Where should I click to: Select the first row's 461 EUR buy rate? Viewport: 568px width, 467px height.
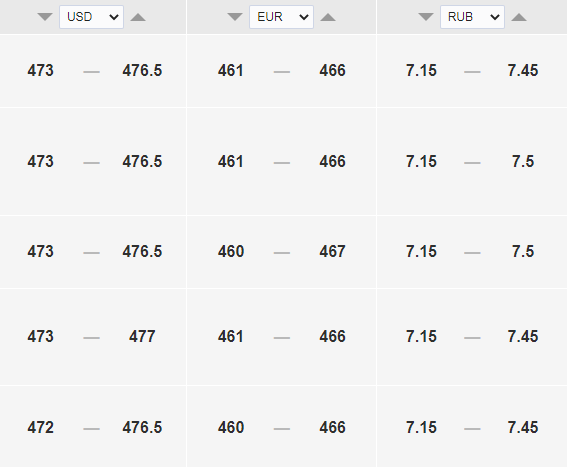pyautogui.click(x=231, y=70)
